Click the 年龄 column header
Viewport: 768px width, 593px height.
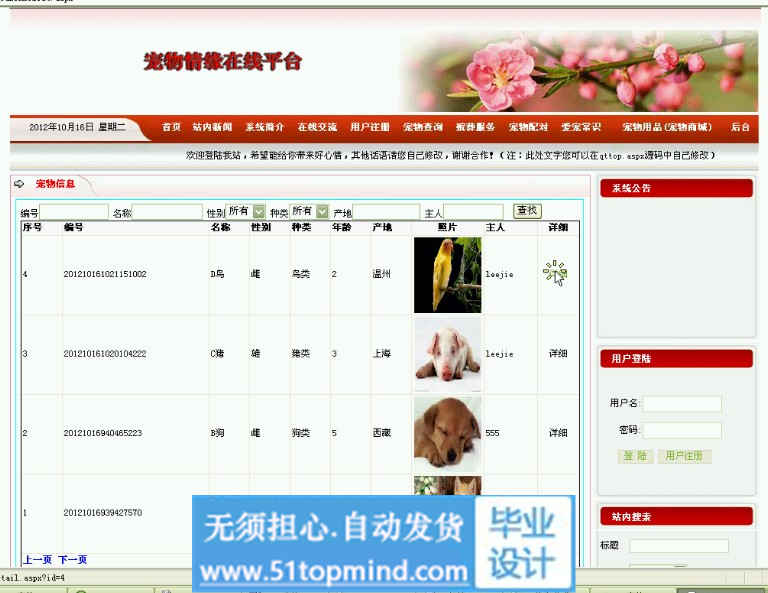341,227
